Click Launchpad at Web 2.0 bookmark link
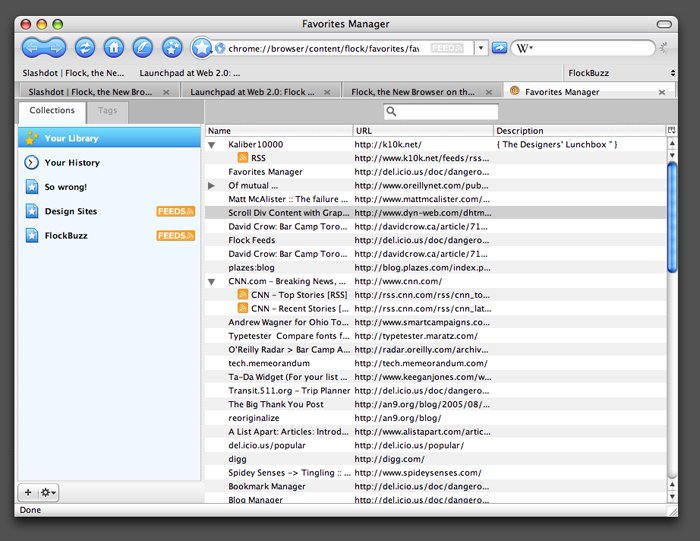The height and width of the screenshot is (541, 700). pos(190,73)
